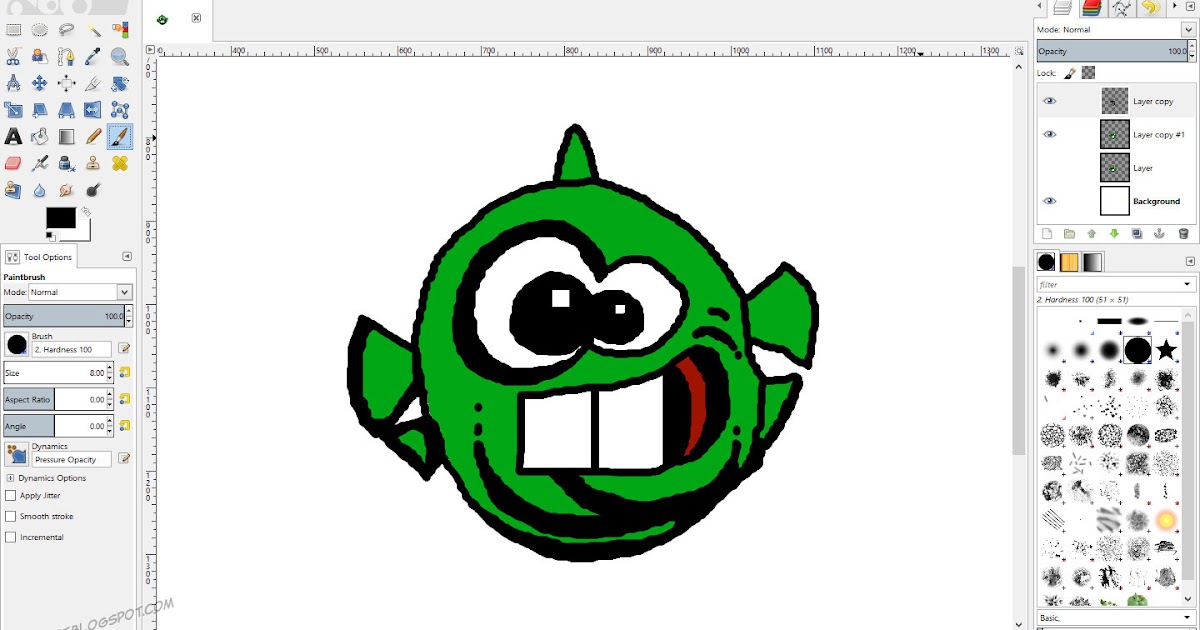This screenshot has width=1200, height=630.
Task: Switch to the Paths tab
Action: 1122,8
